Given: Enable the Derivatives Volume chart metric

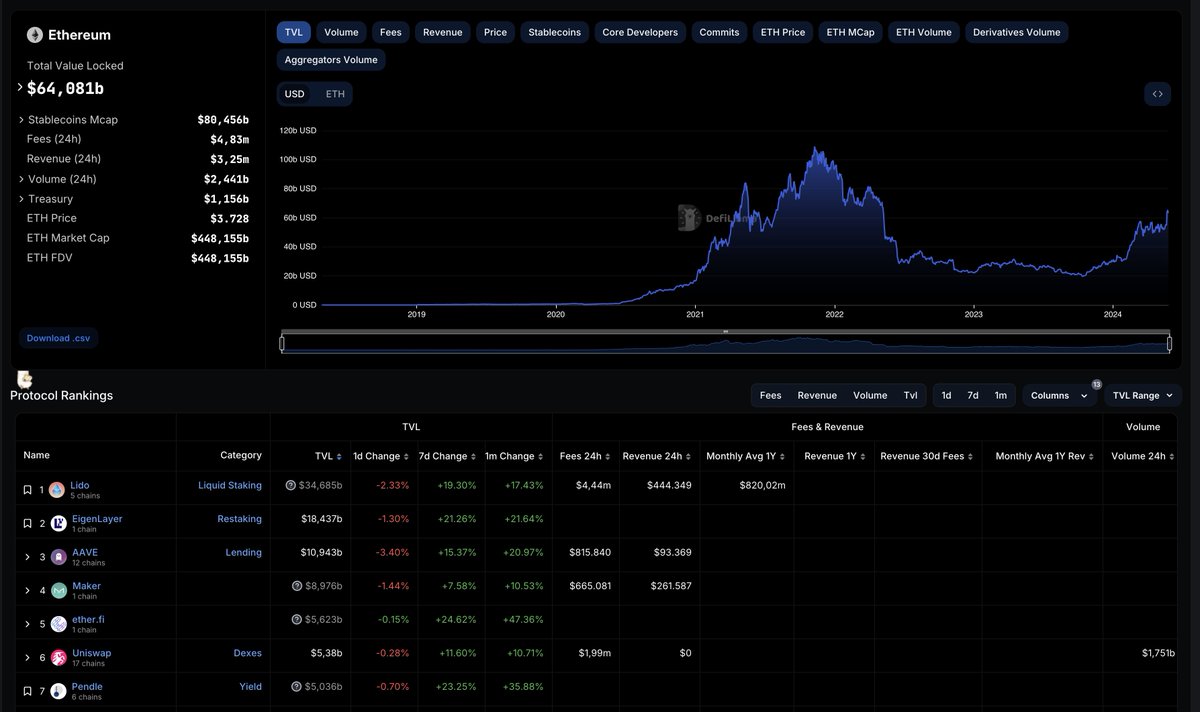Looking at the screenshot, I should point(1016,32).
